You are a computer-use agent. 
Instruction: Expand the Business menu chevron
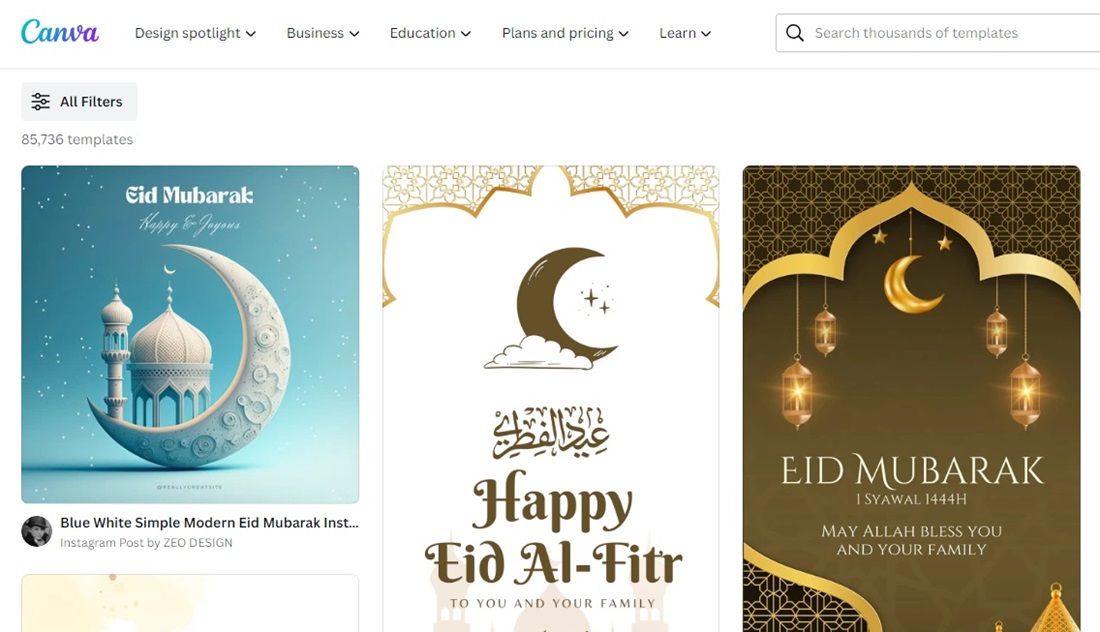(x=354, y=34)
